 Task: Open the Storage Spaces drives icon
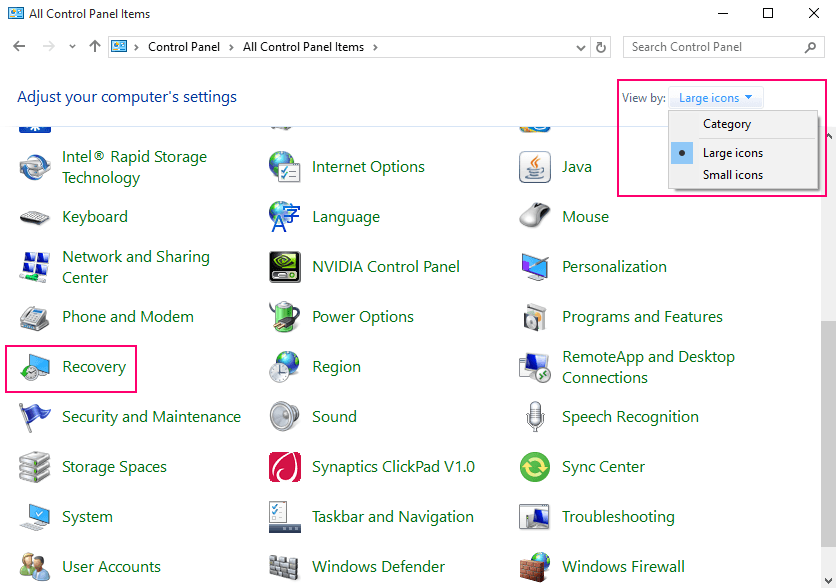(x=35, y=466)
